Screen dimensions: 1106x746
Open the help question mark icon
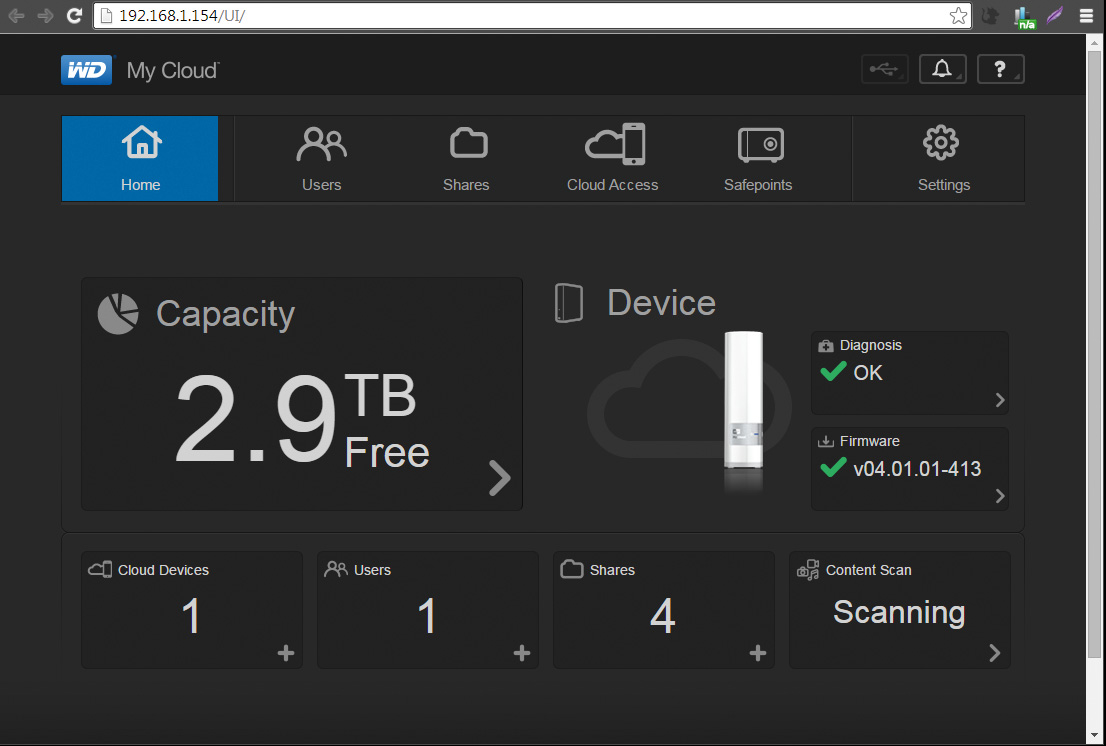tap(1000, 69)
